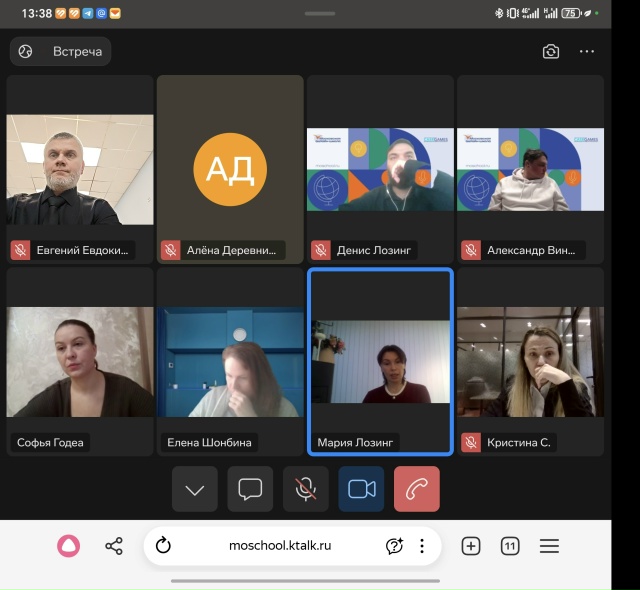Tap the Alice assistant icon in browser bar
This screenshot has height=590, width=640.
tap(68, 546)
